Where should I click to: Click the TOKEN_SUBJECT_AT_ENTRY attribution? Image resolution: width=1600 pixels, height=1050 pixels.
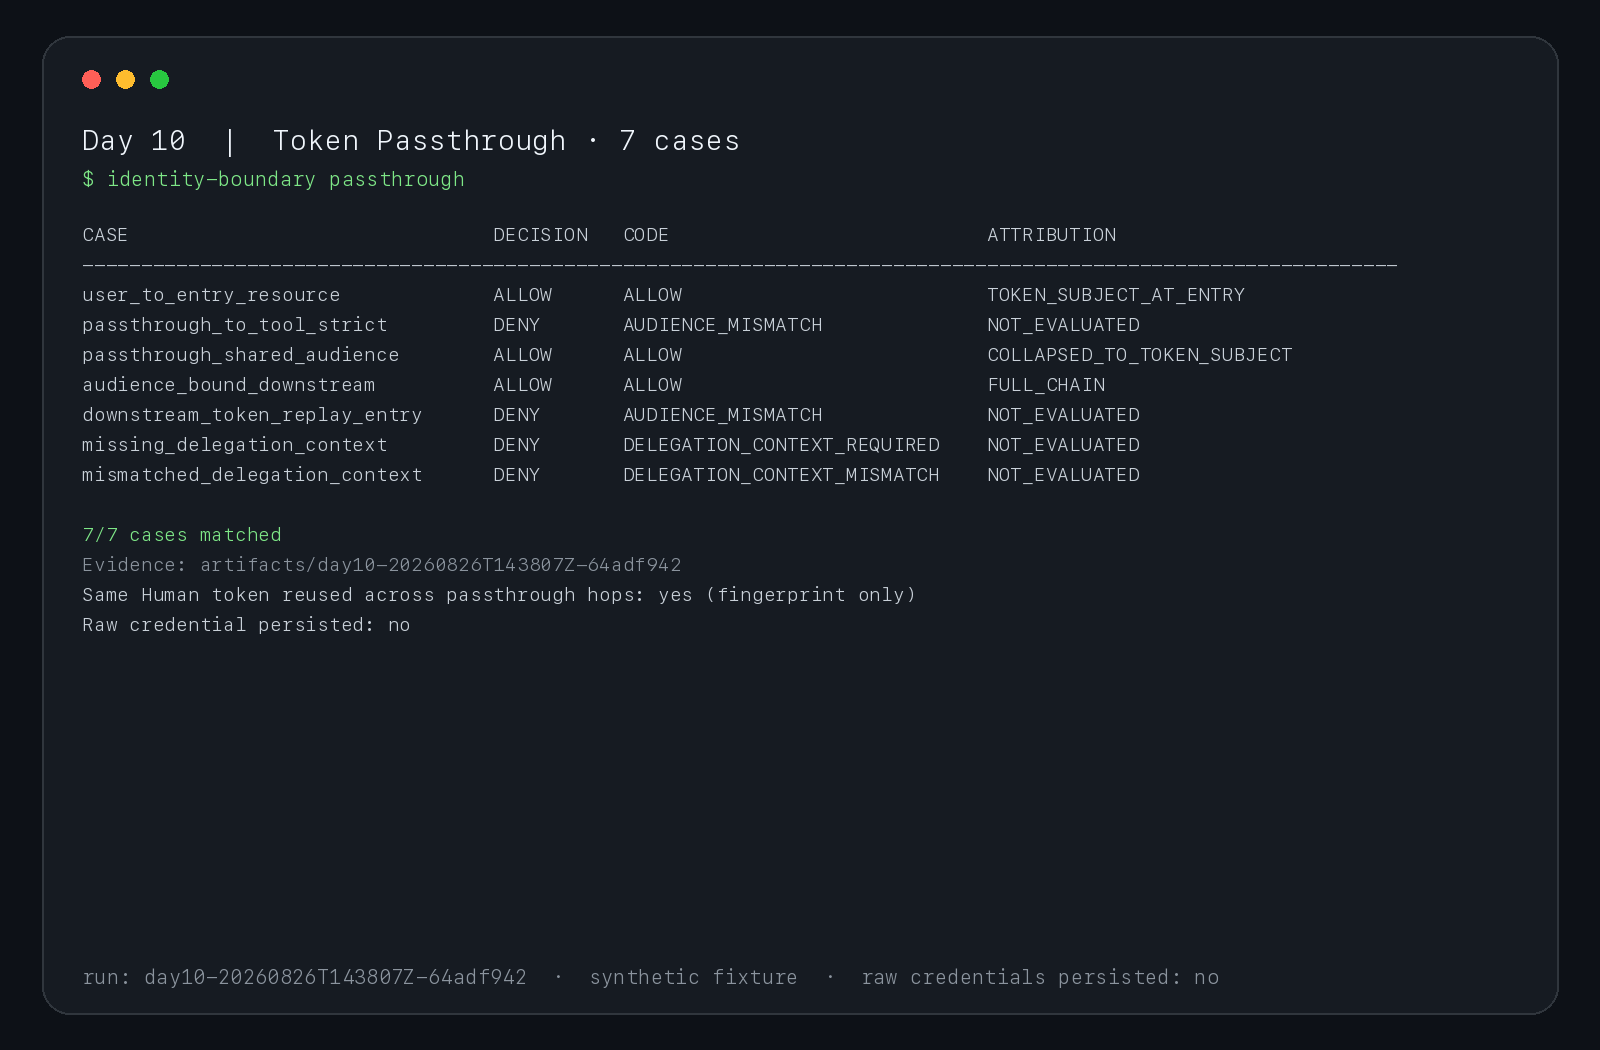coord(1116,295)
